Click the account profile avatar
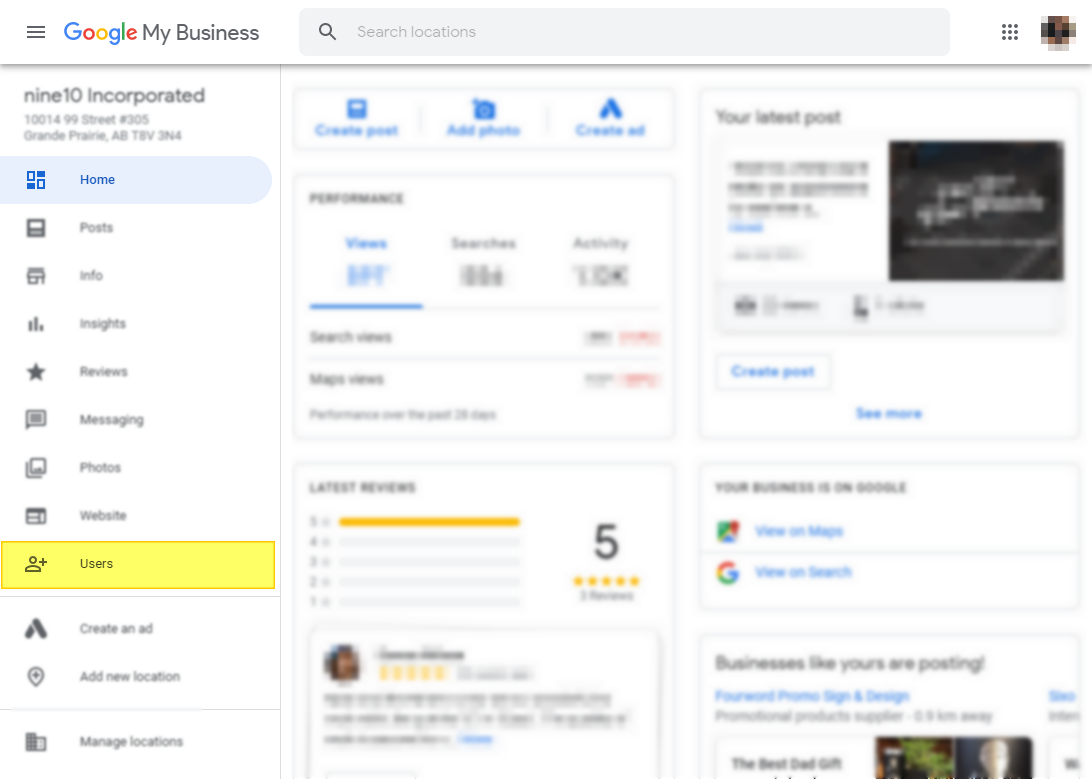The width and height of the screenshot is (1092, 779). click(1058, 32)
